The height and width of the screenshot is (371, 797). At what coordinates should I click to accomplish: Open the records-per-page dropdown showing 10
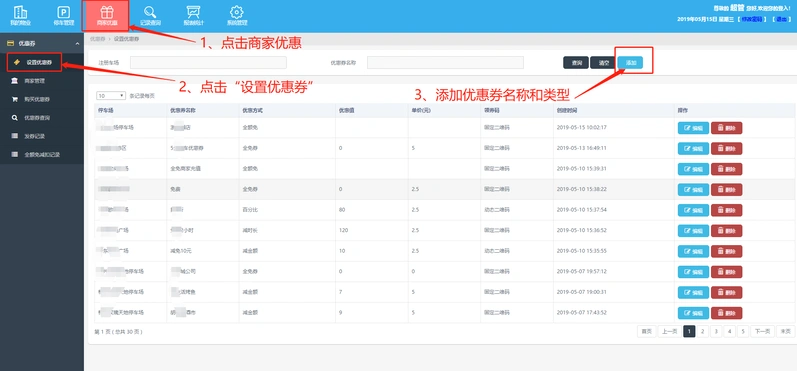pyautogui.click(x=111, y=96)
